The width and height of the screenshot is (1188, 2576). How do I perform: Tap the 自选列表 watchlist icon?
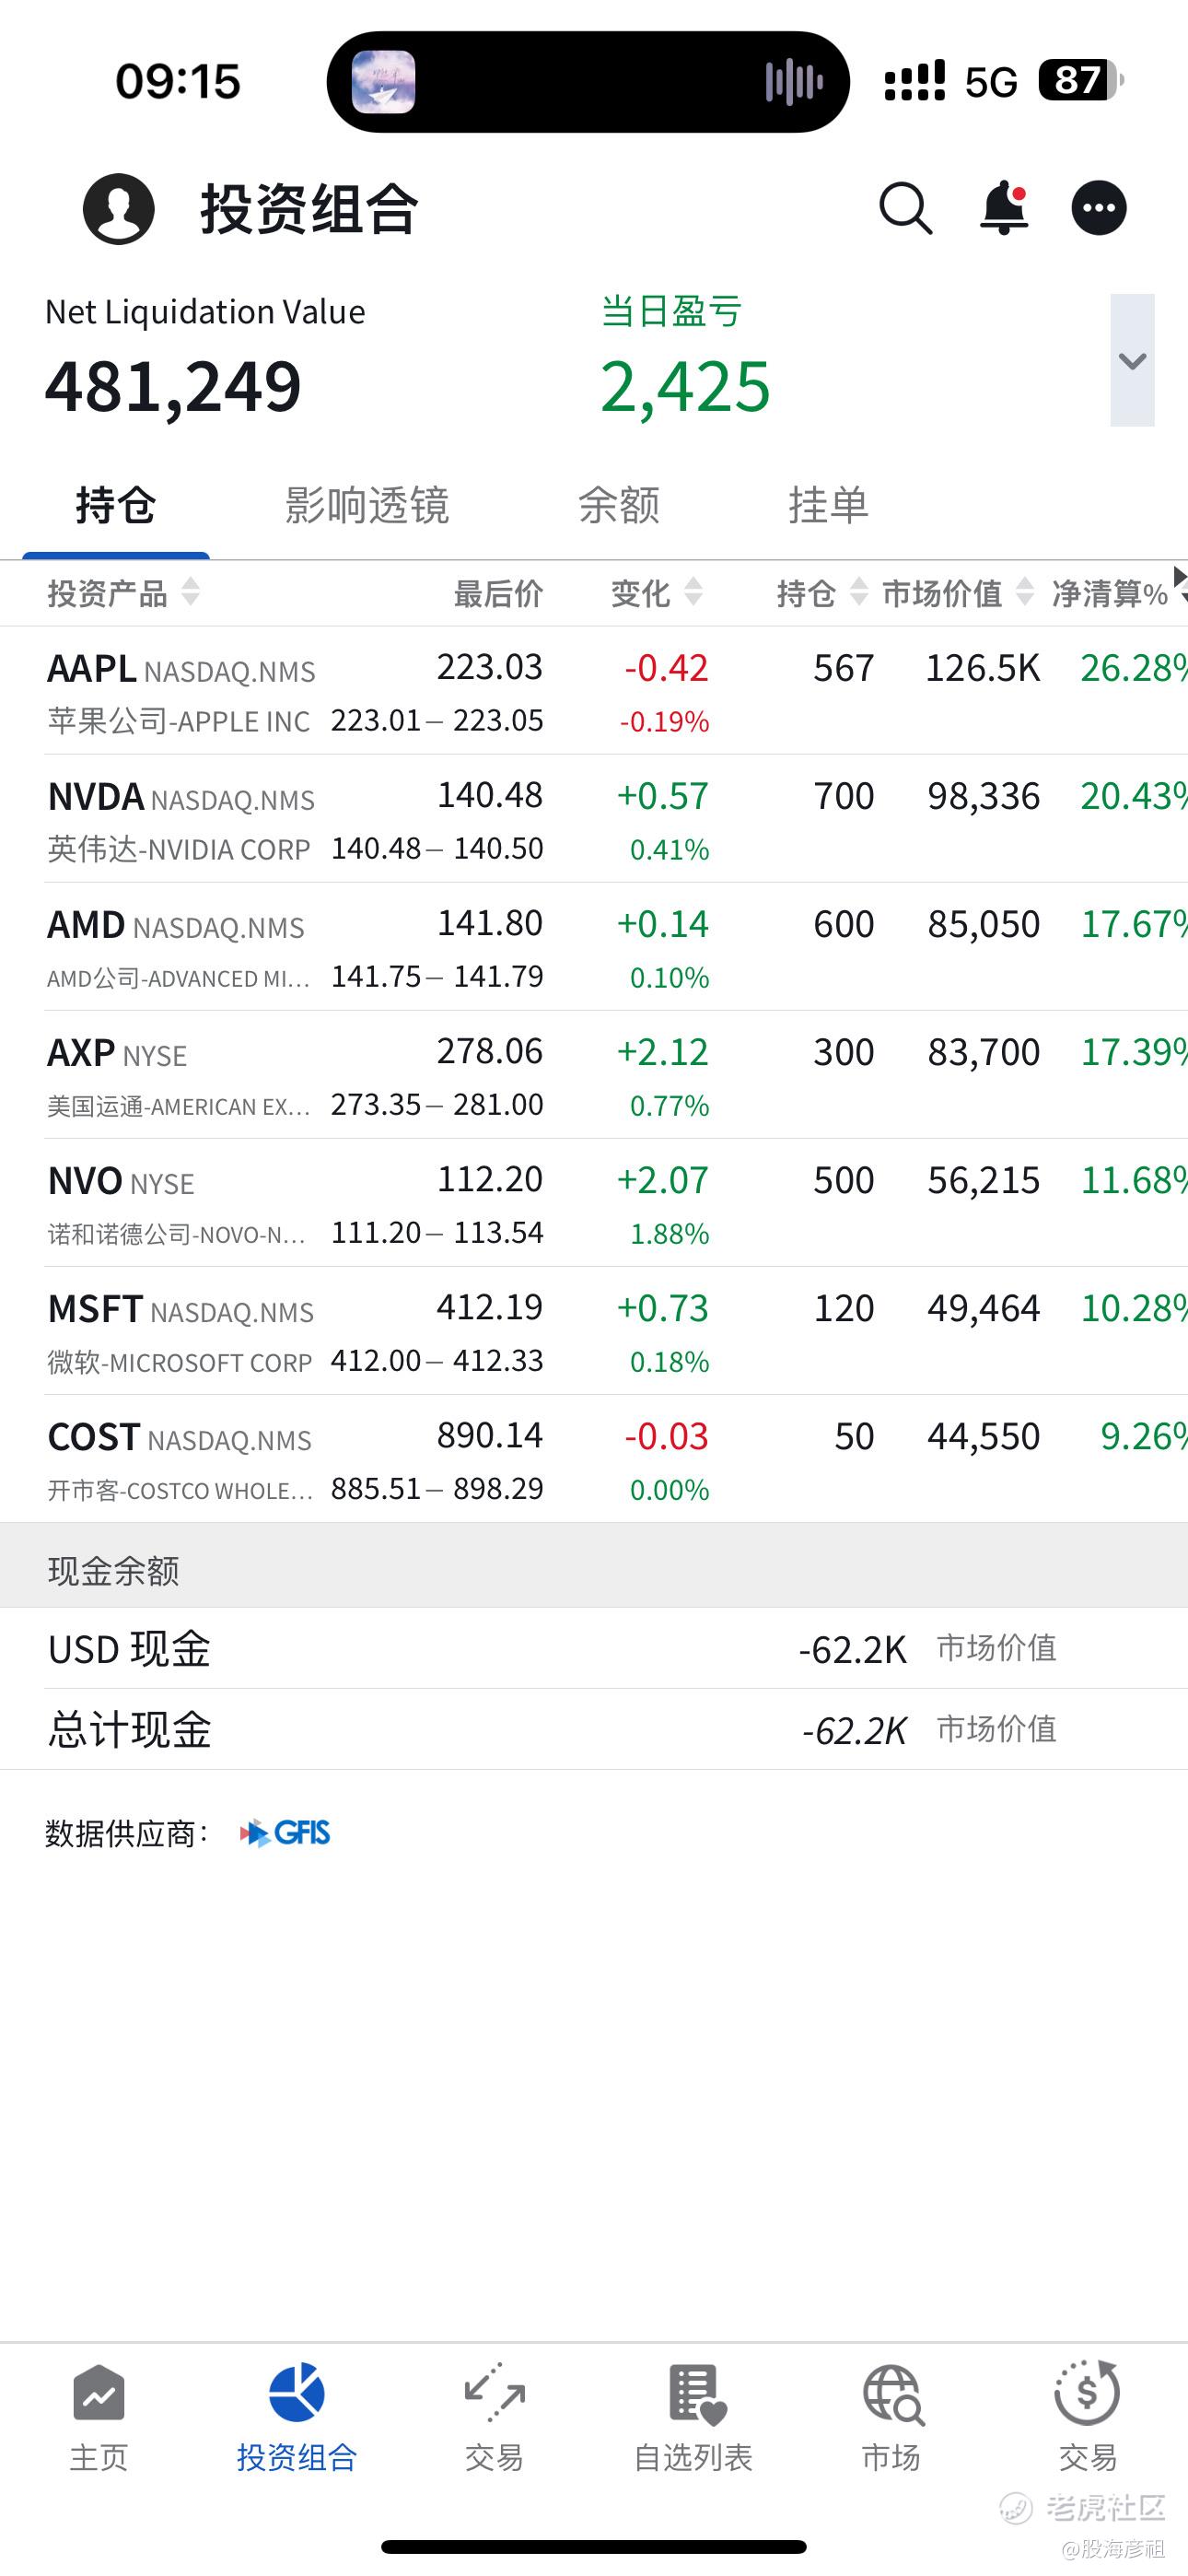point(696,2394)
